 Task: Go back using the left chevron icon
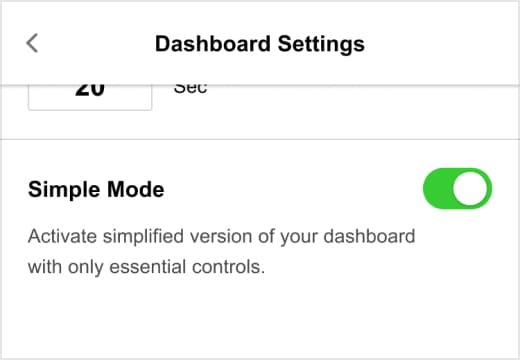(x=32, y=43)
